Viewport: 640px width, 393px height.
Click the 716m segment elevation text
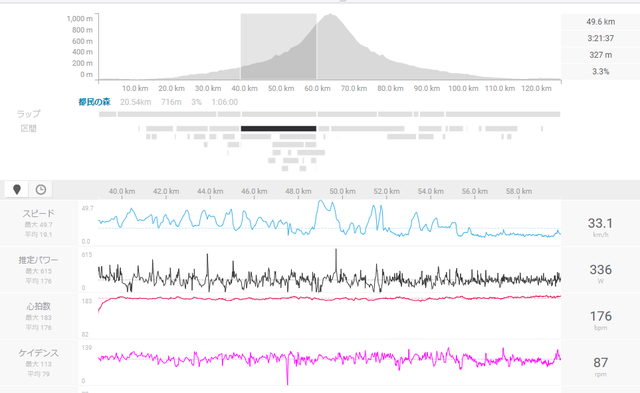pyautogui.click(x=171, y=102)
